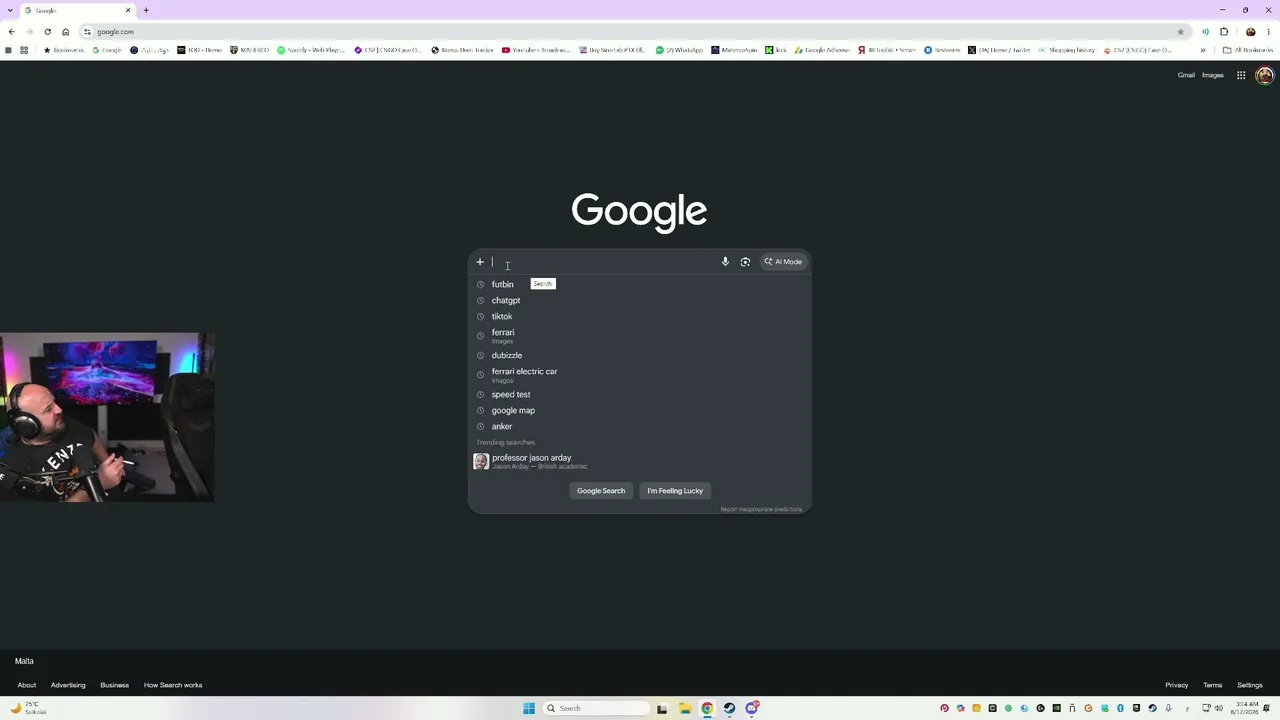
Task: Open Steam from the taskbar
Action: coord(729,708)
